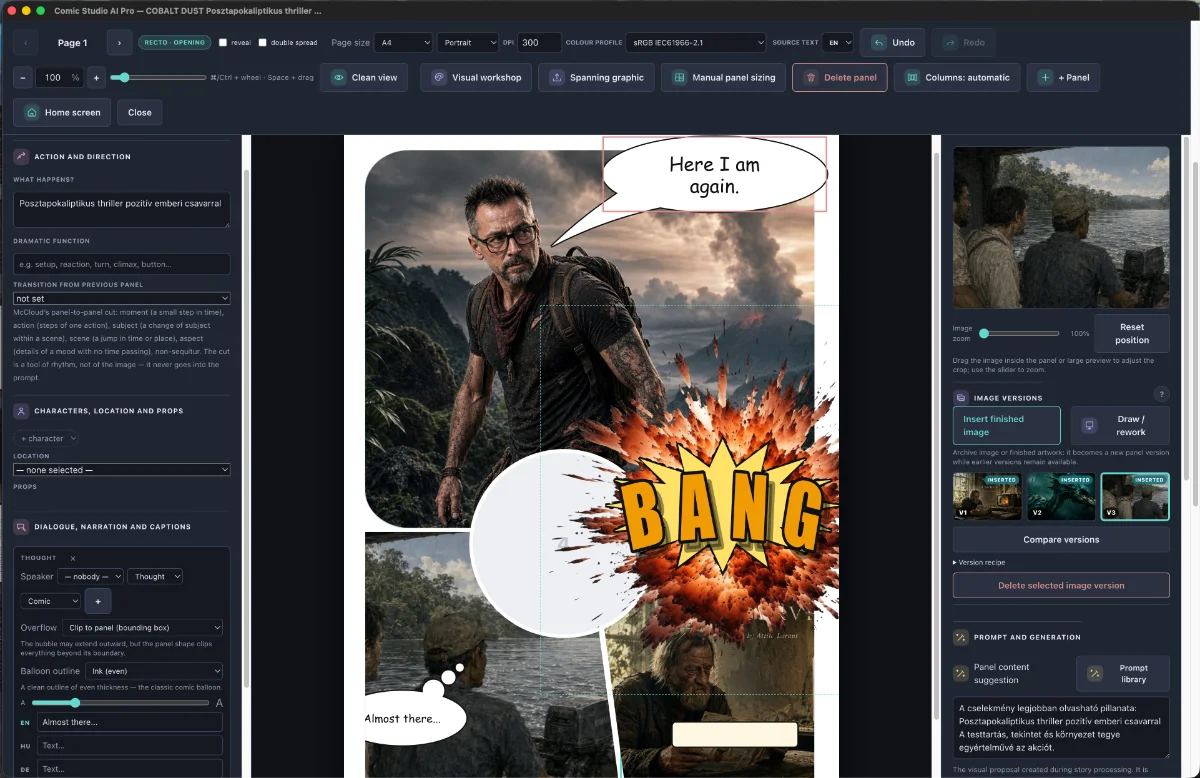This screenshot has height=778, width=1200.
Task: Open the Portrait orientation dropdown
Action: 467,43
